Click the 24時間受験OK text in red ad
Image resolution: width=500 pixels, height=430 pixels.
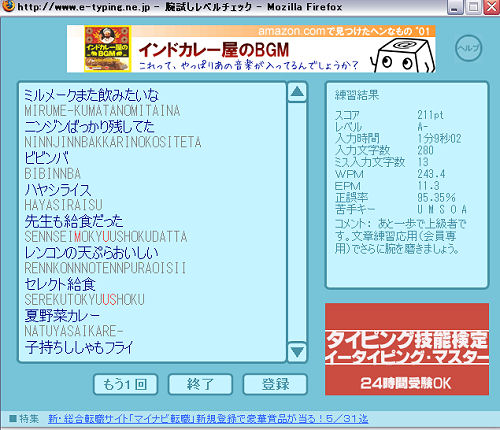pos(406,383)
